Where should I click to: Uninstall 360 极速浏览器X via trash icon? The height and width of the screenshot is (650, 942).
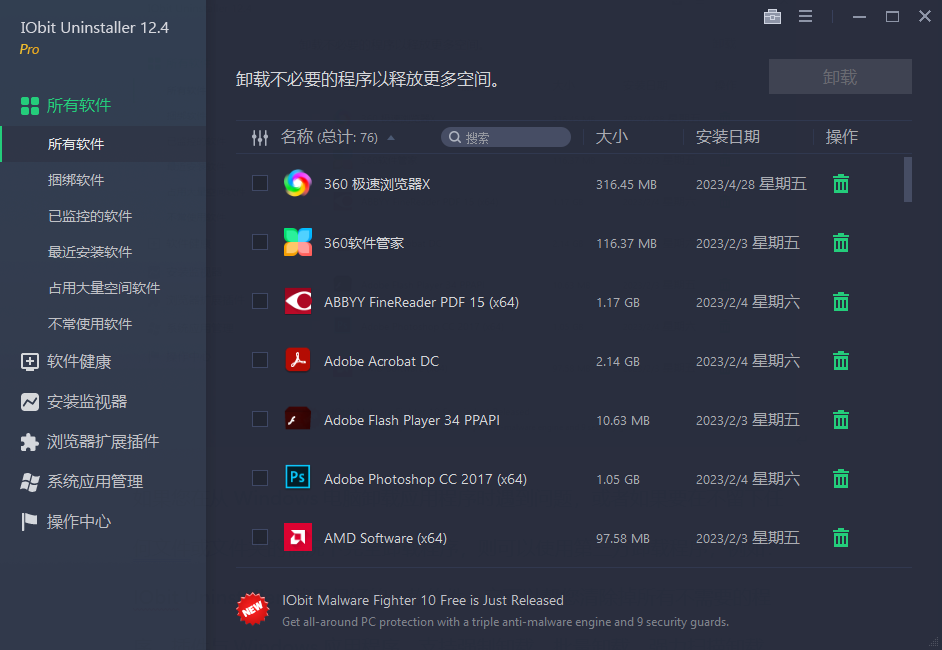[x=840, y=183]
